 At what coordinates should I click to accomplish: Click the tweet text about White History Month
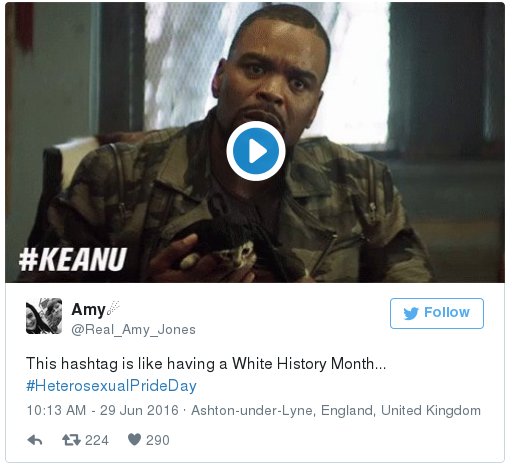click(x=206, y=363)
